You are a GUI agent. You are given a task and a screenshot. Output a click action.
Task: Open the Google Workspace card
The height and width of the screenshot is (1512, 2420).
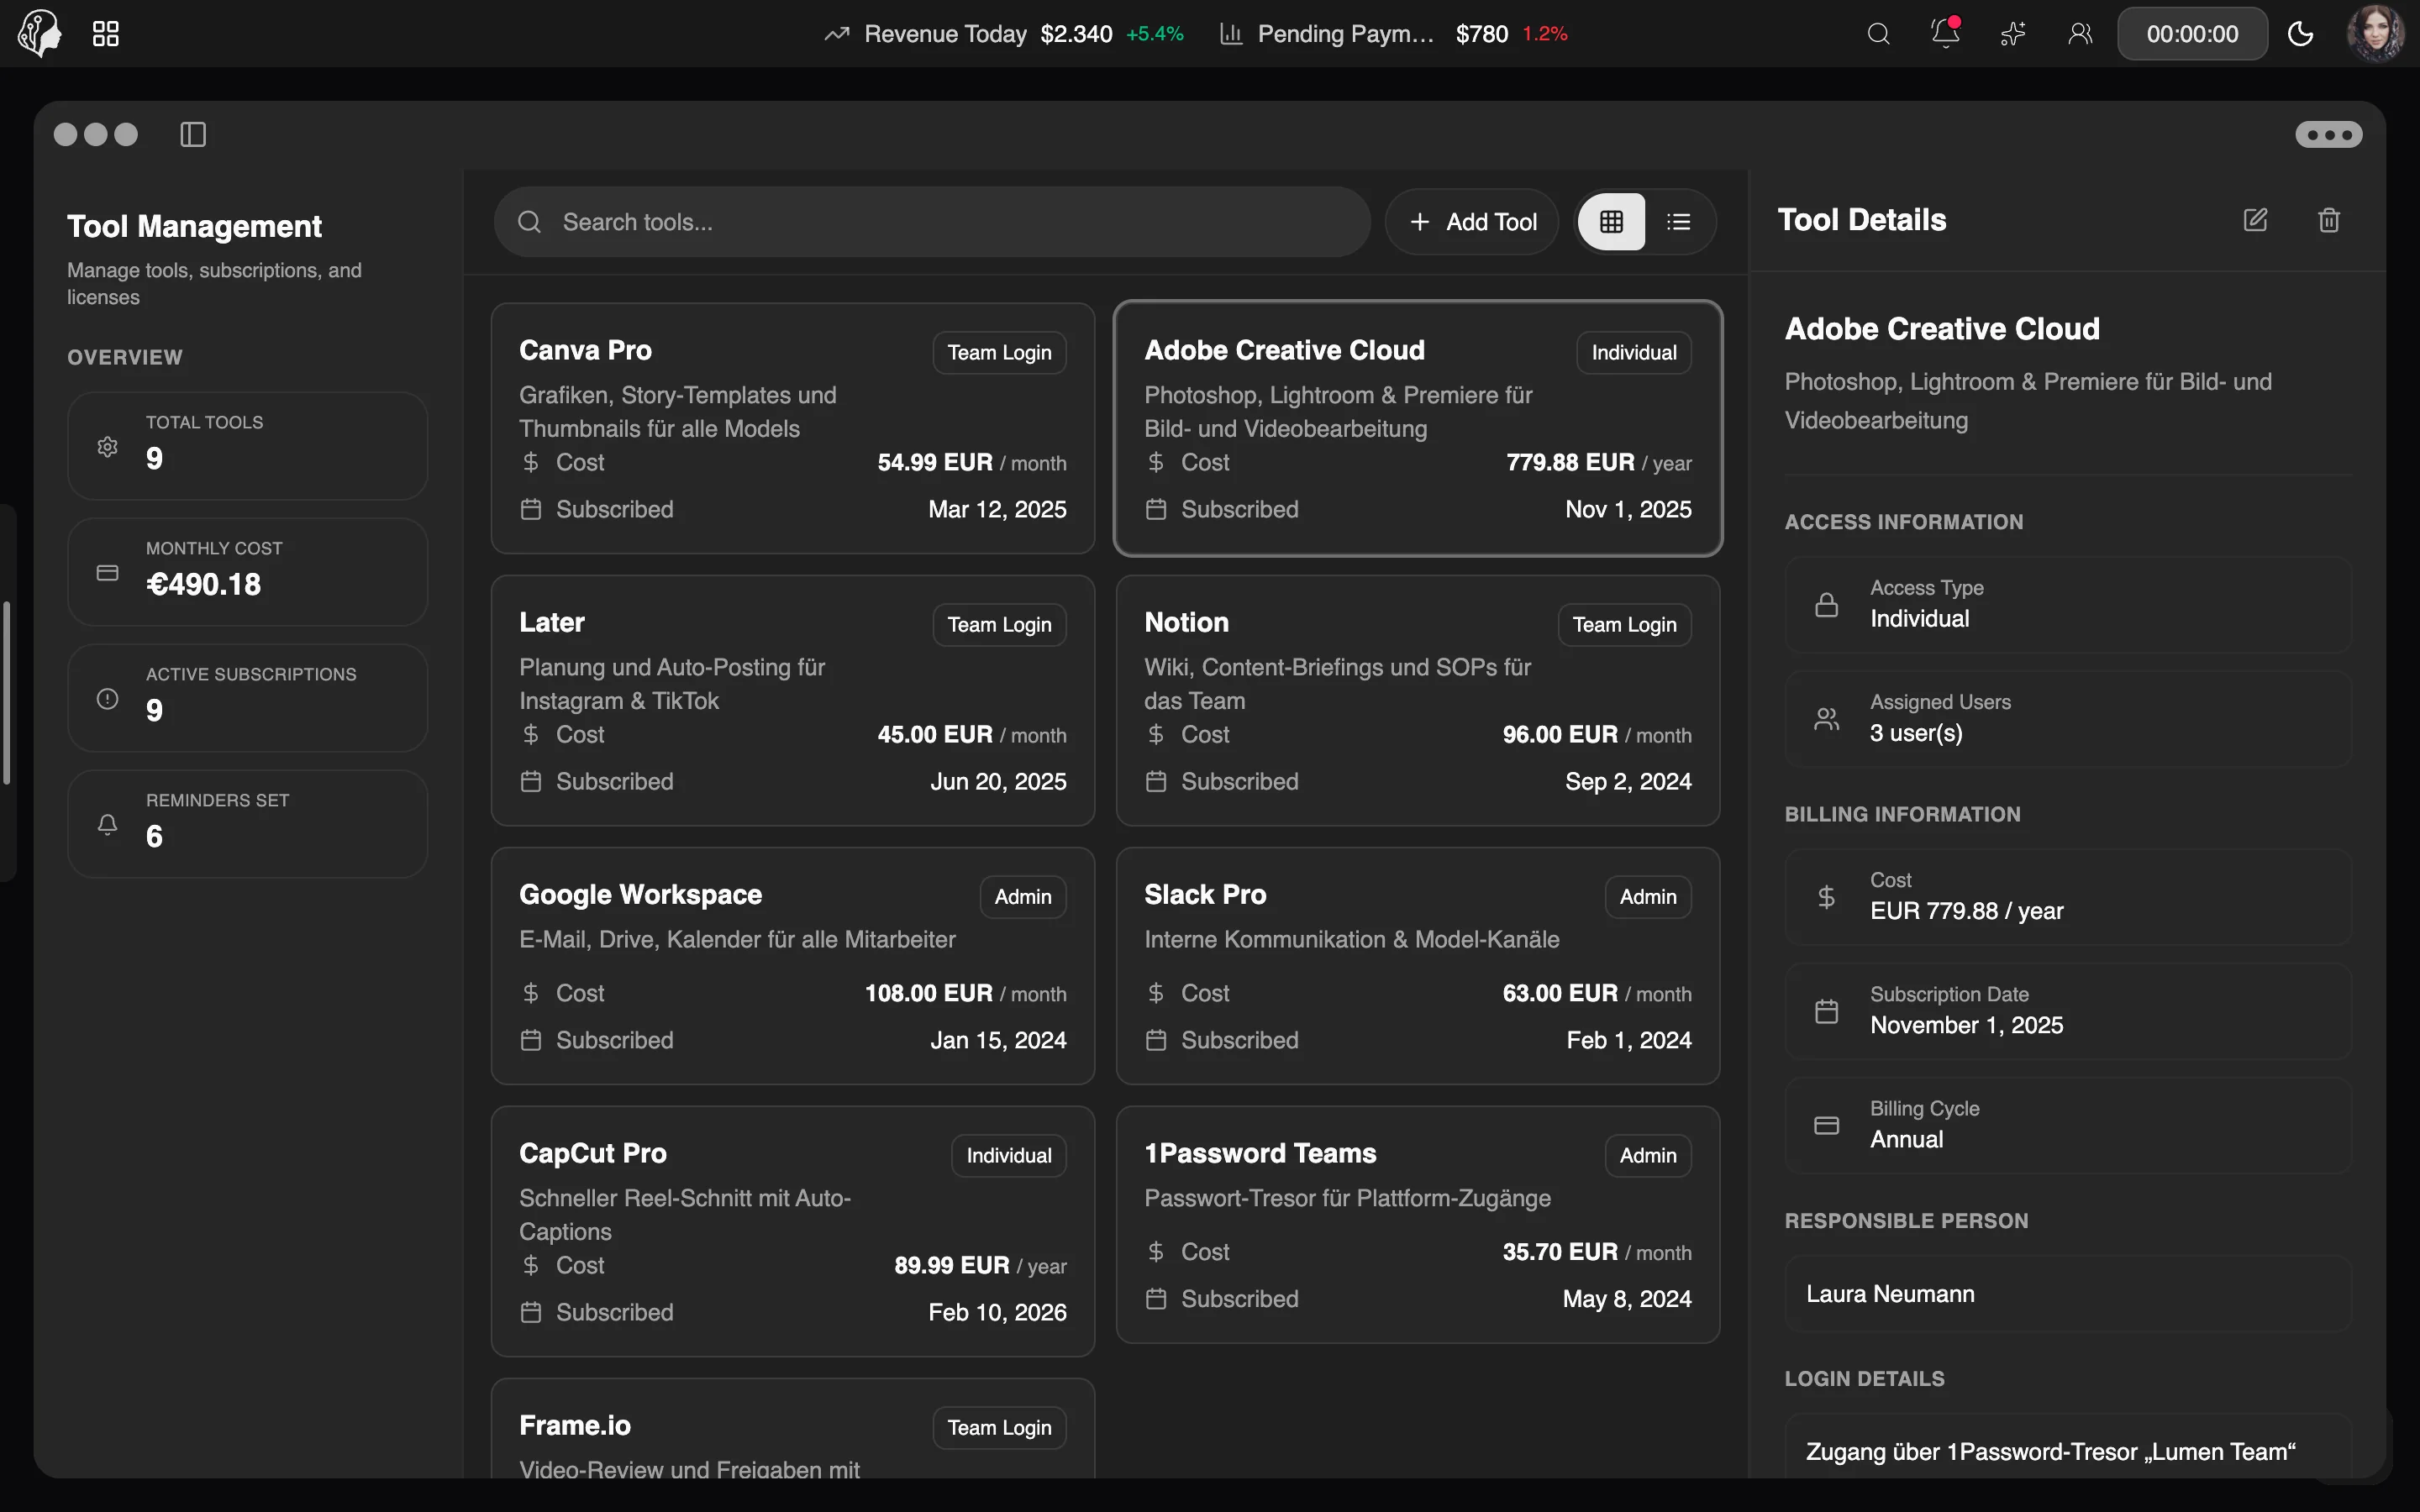792,966
